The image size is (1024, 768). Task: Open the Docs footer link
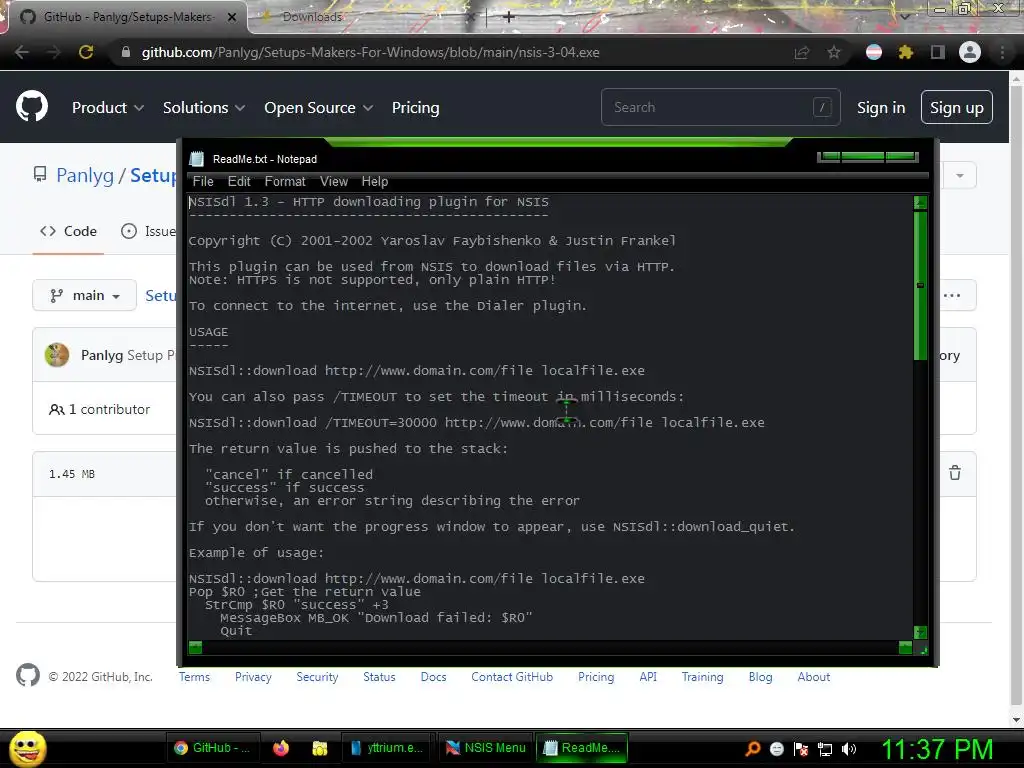pyautogui.click(x=433, y=677)
